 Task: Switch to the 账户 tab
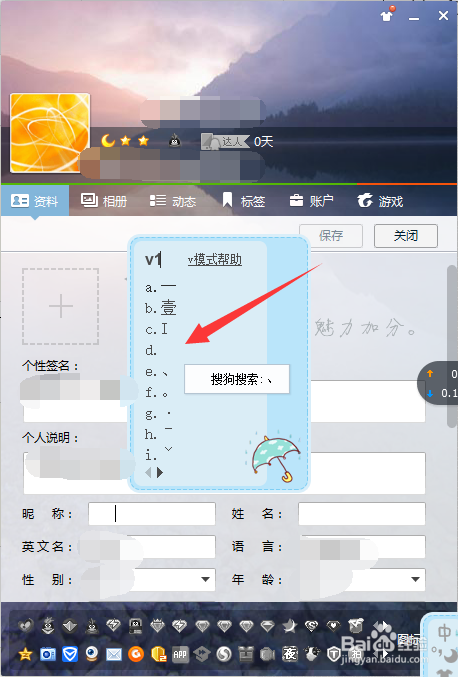pos(311,201)
